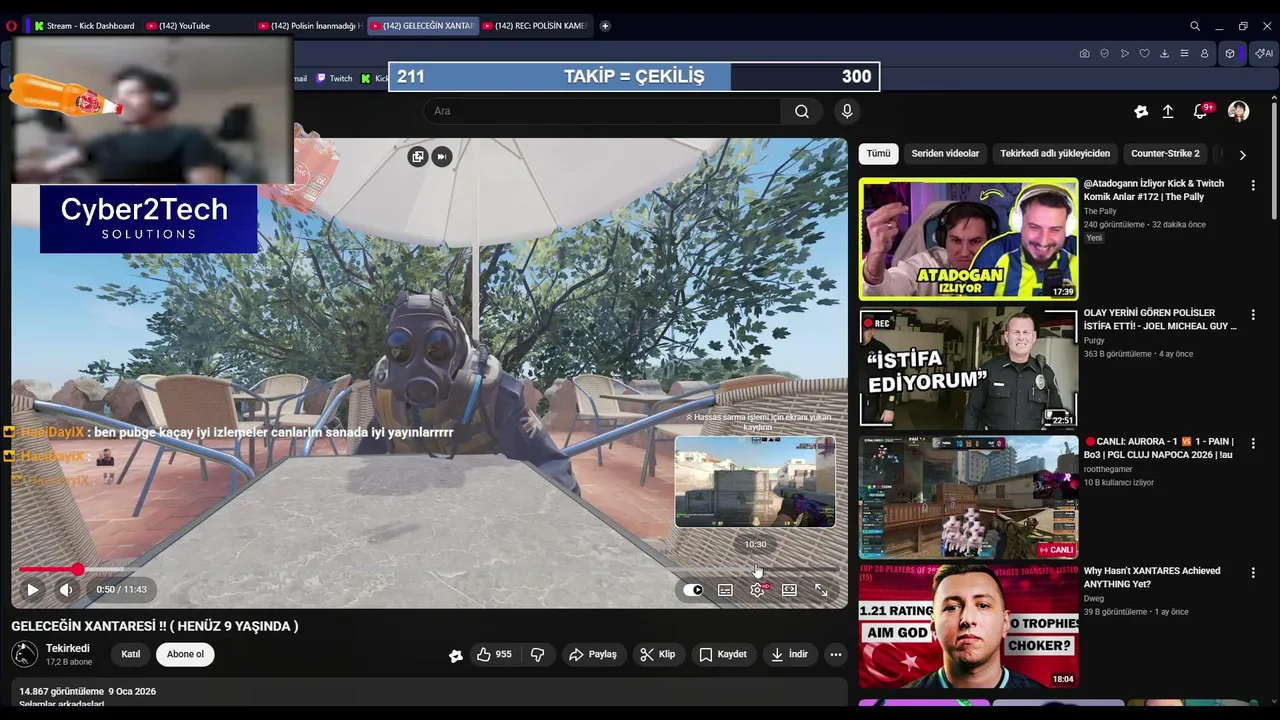Screen dimensions: 1280x720
Task: Dislike the video
Action: [x=537, y=654]
